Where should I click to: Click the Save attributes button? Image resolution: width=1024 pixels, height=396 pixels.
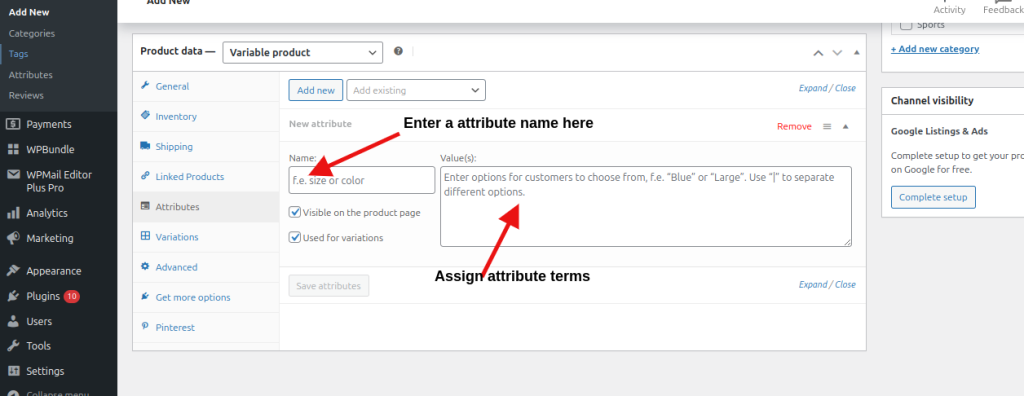pos(328,286)
